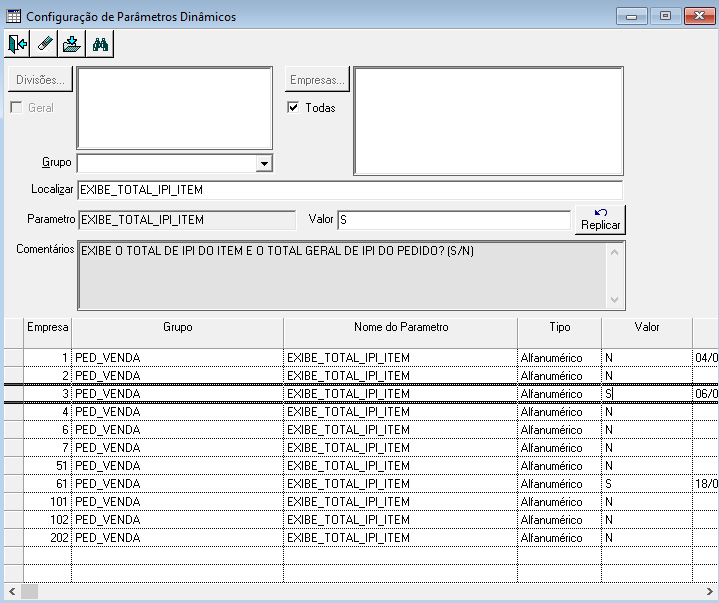The width and height of the screenshot is (719, 603).
Task: Click the exit door toolbar icon
Action: click(x=17, y=44)
